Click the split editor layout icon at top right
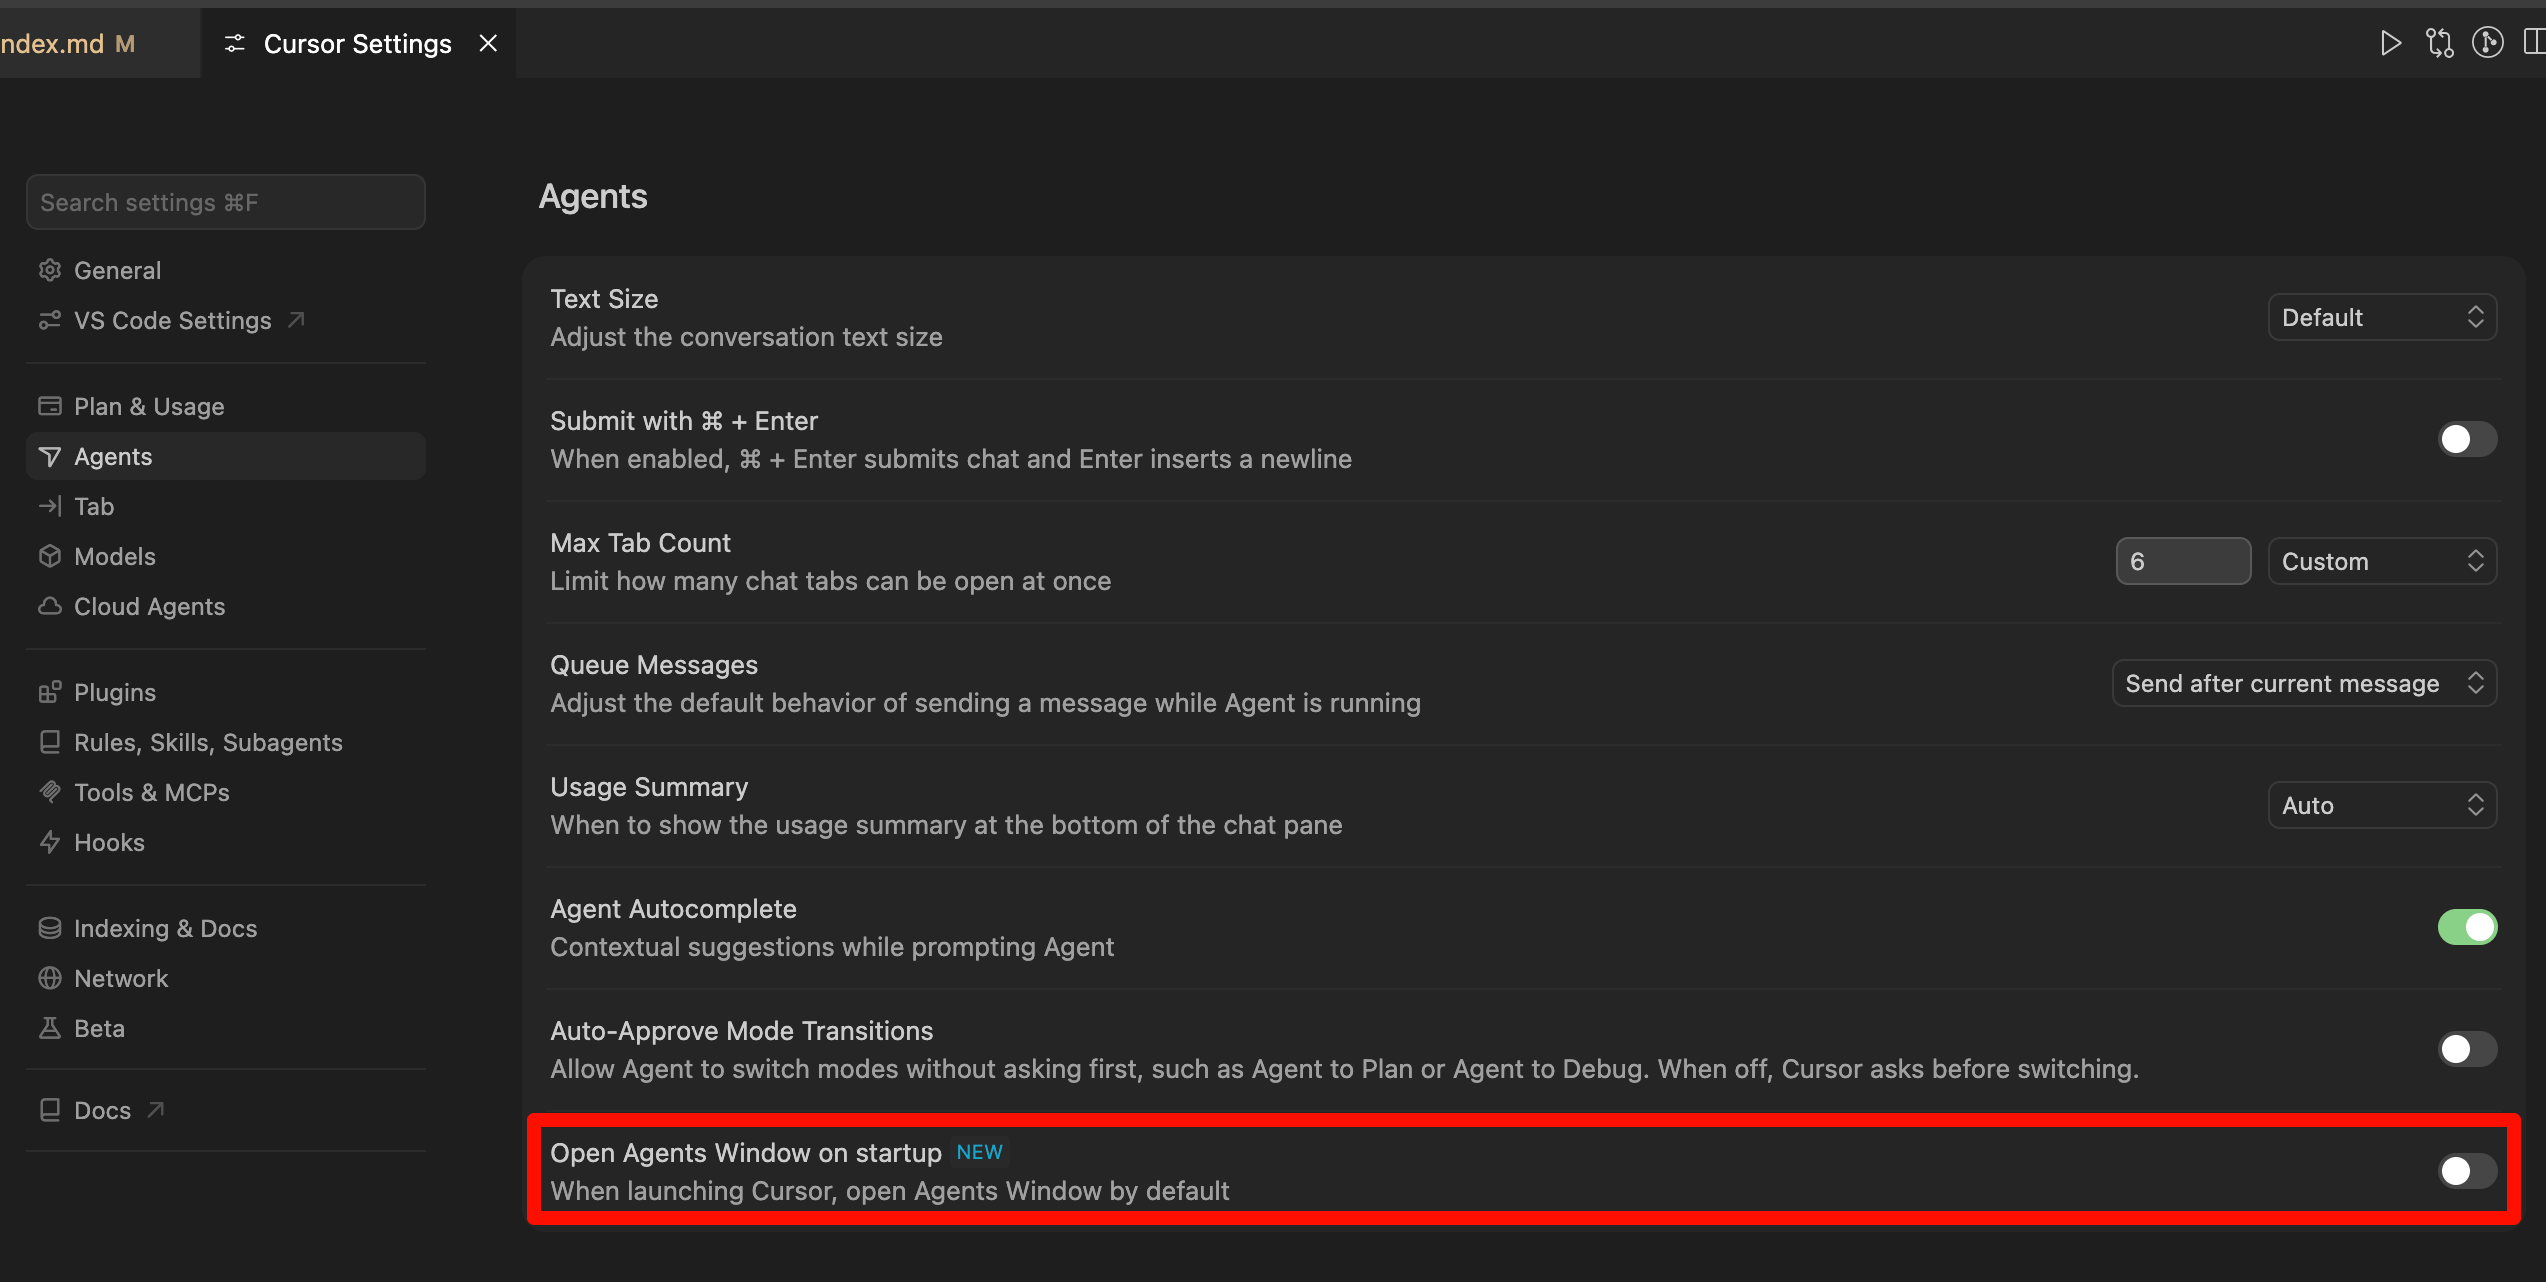The width and height of the screenshot is (2546, 1282). pos(2535,43)
